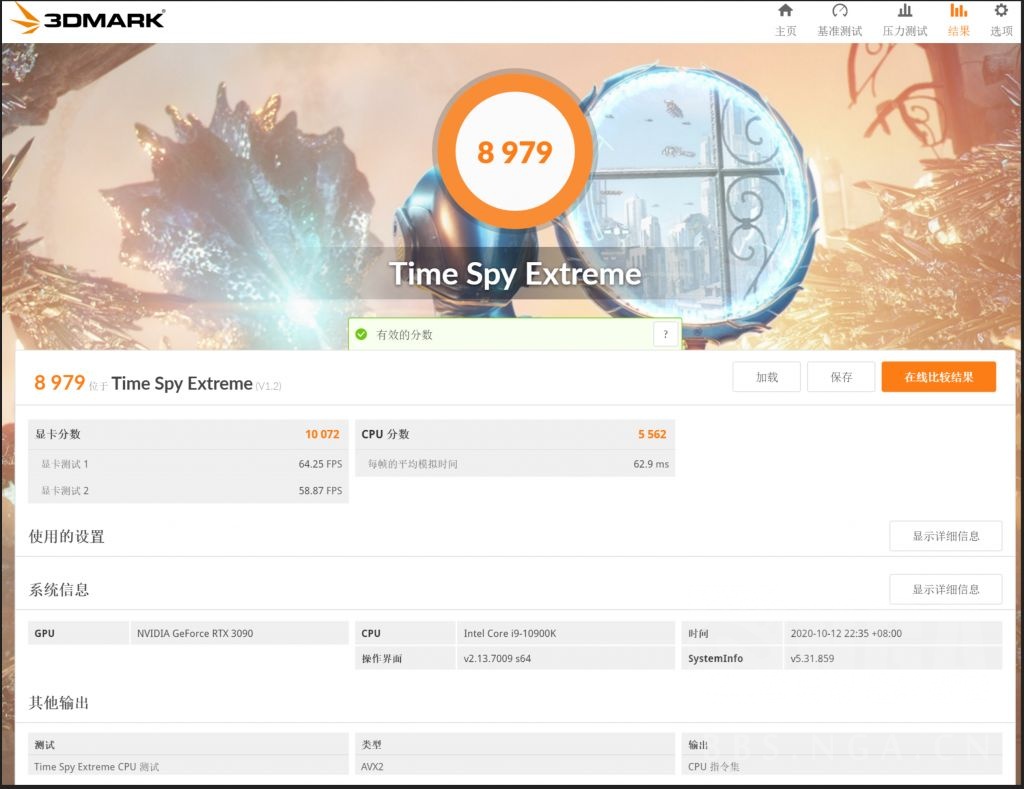Click the CPU 分数 row label
The image size is (1024, 789).
[385, 434]
